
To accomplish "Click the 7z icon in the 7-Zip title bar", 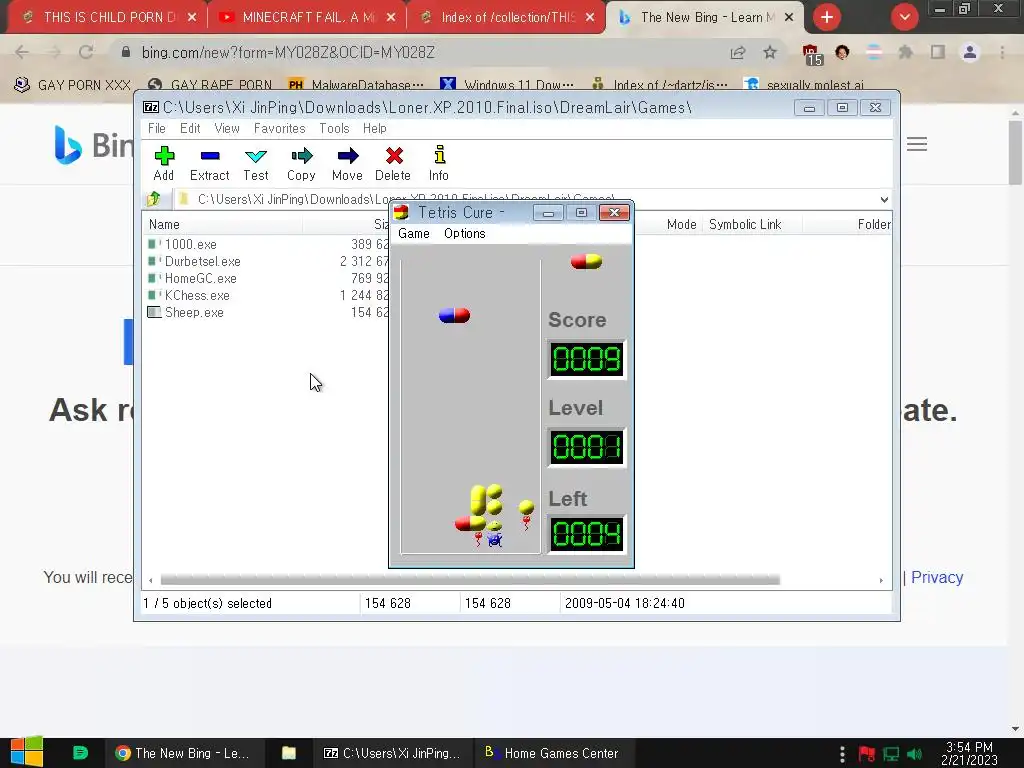I will 151,107.
